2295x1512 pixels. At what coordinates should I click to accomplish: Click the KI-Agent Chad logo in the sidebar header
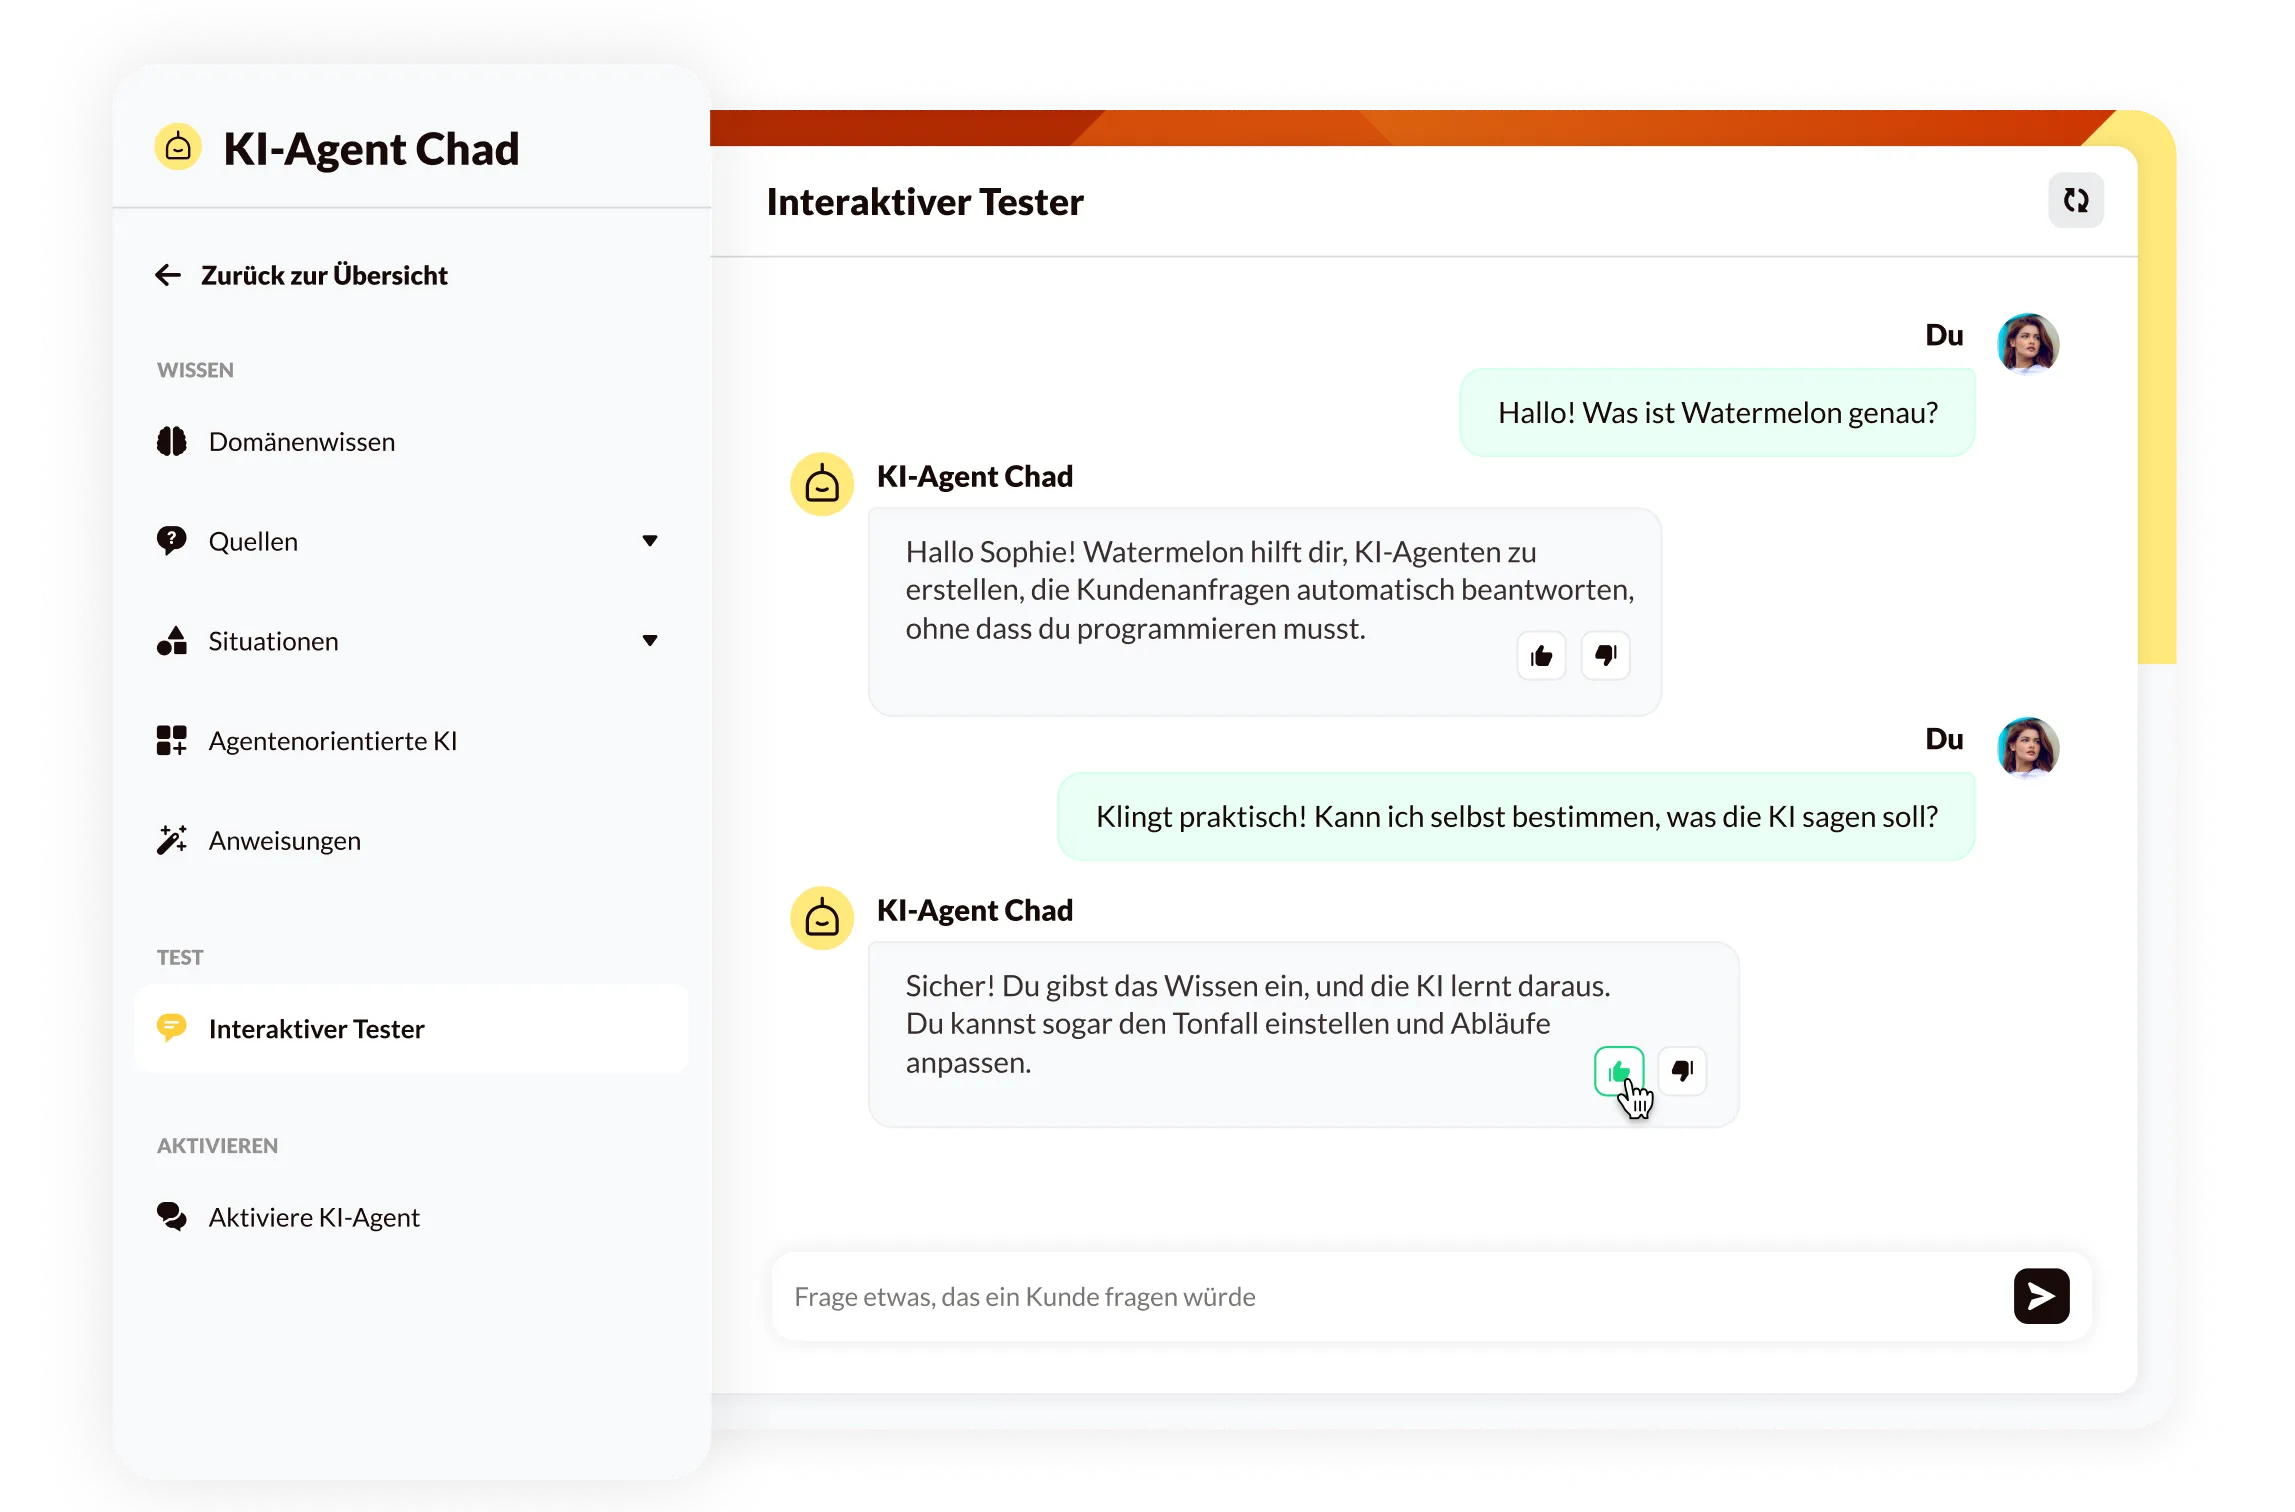point(178,148)
